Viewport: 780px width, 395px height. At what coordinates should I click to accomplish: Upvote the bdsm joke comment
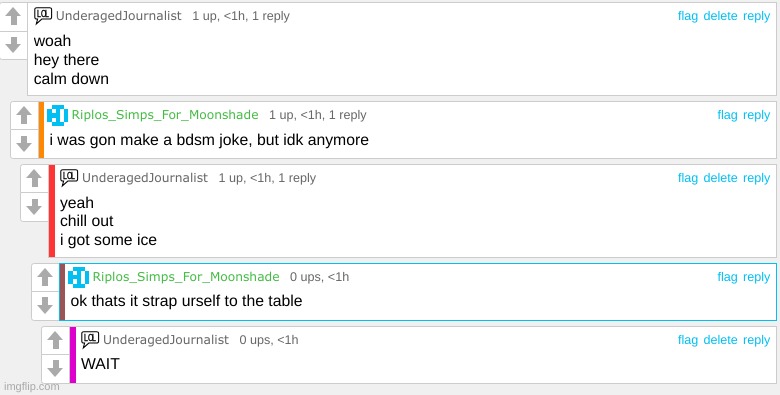coord(24,115)
